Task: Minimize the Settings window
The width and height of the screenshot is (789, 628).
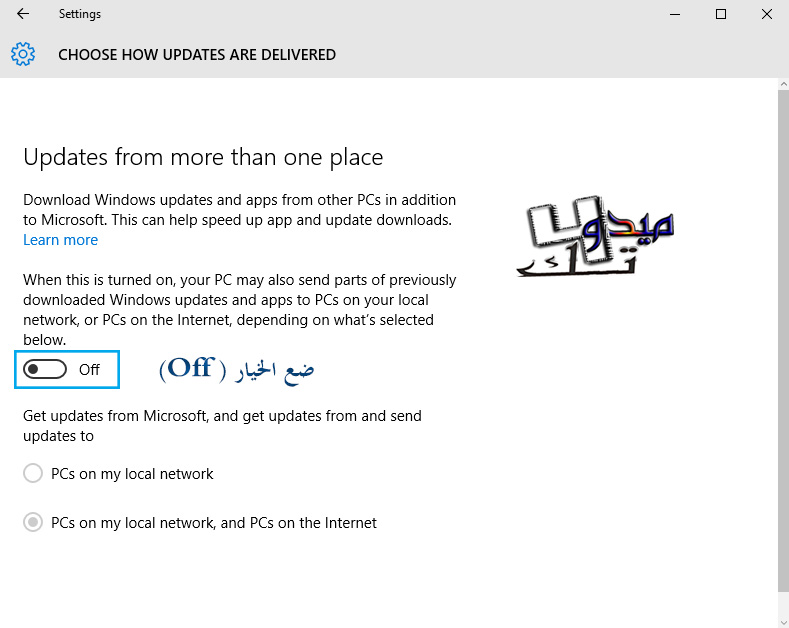Action: pos(675,14)
